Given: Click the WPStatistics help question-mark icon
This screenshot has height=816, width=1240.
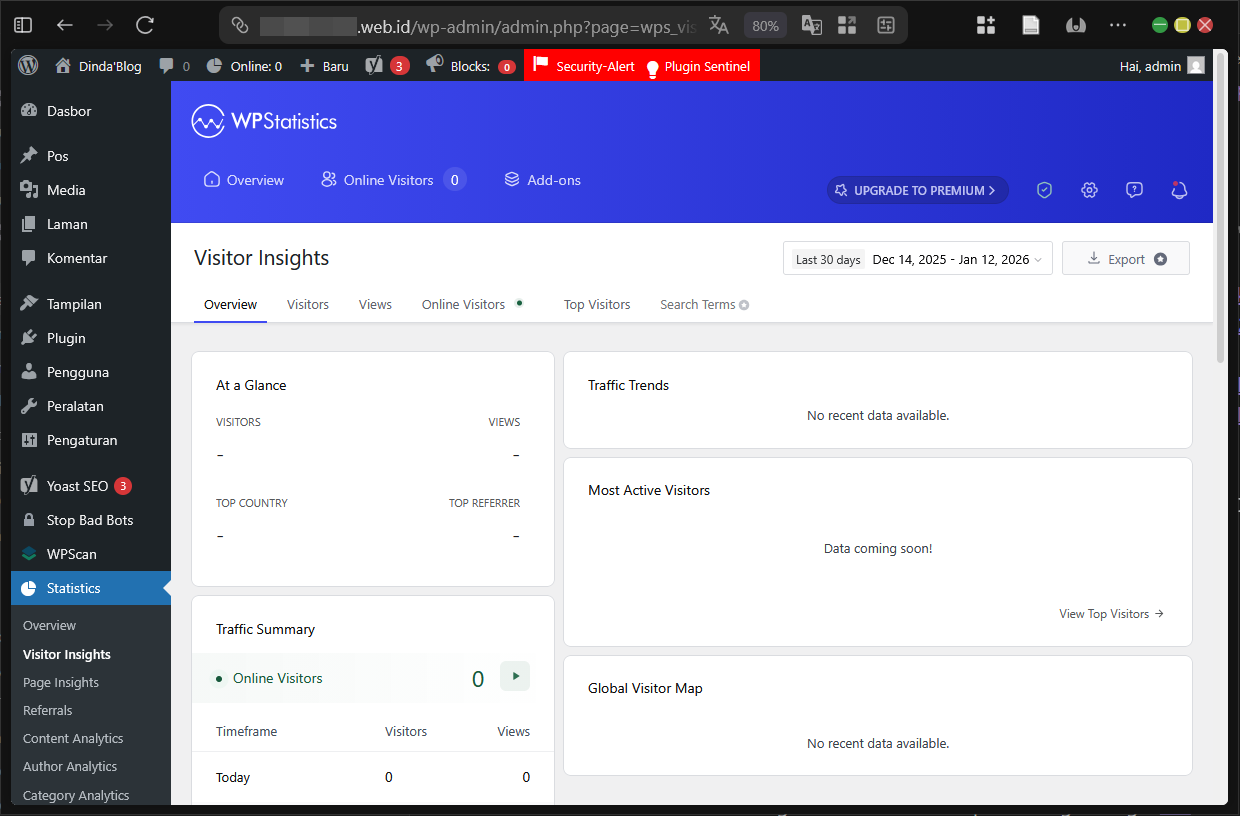Looking at the screenshot, I should (1134, 189).
